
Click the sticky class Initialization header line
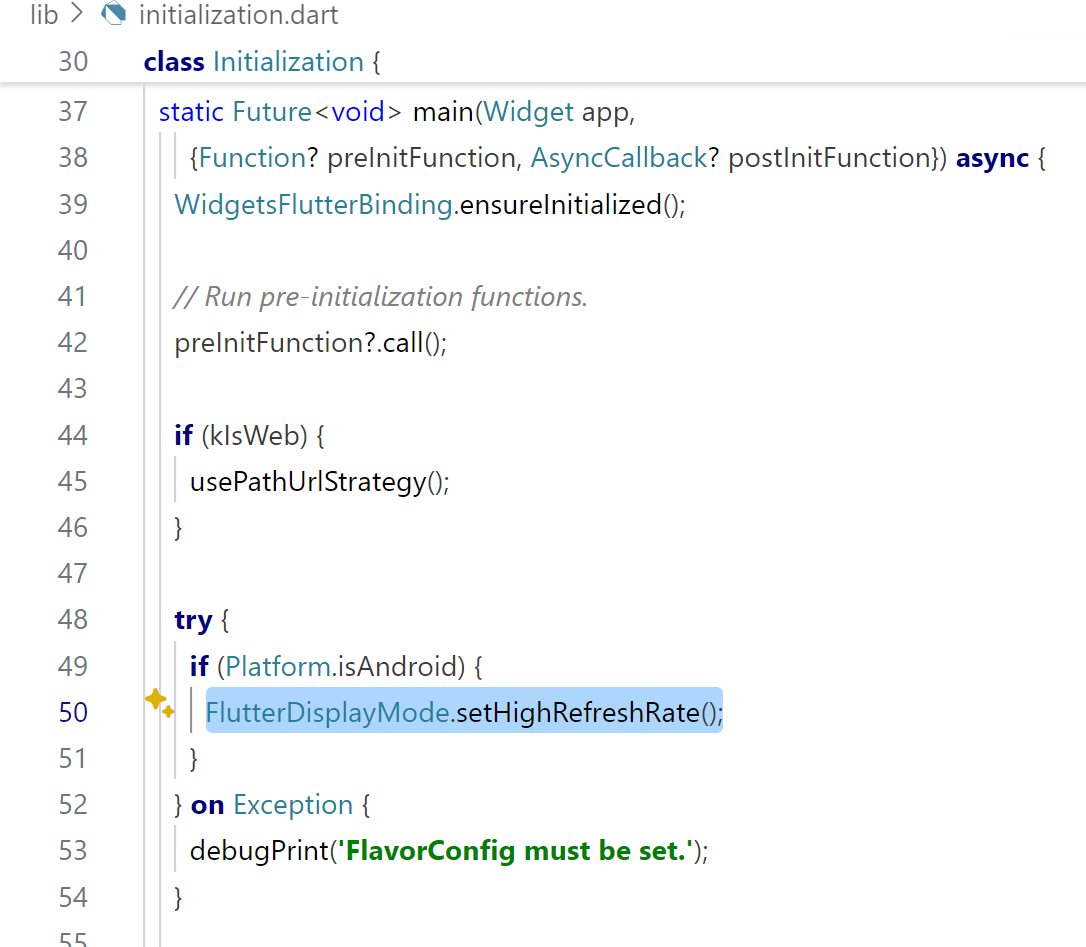[543, 62]
